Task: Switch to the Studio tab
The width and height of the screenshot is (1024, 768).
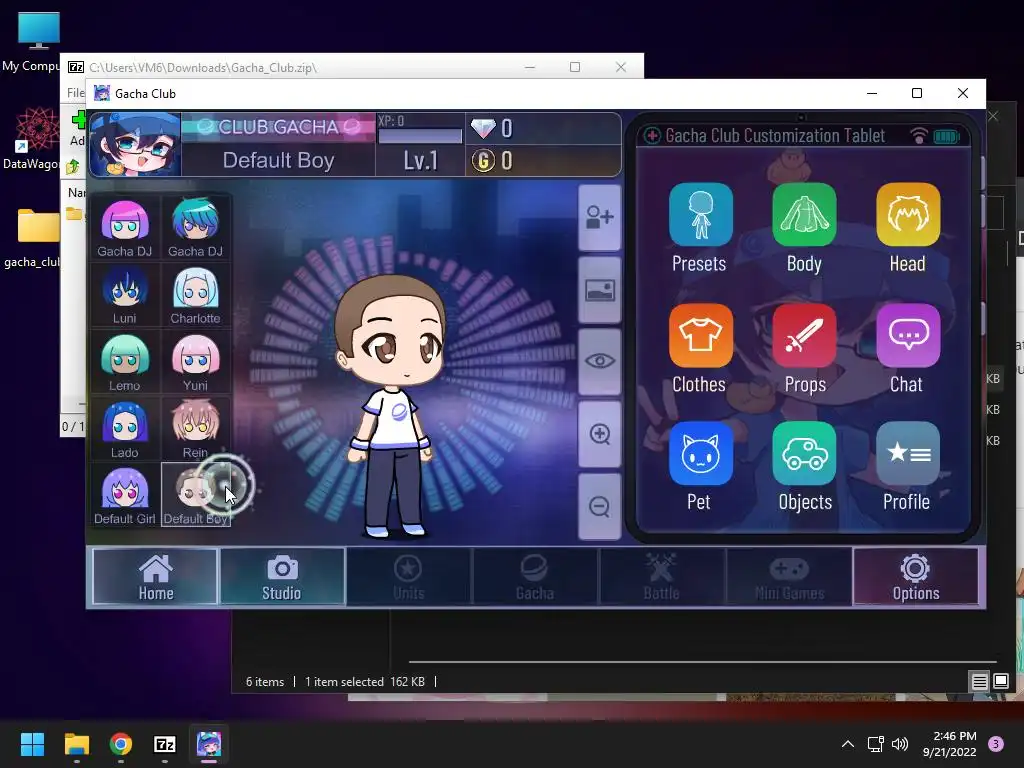Action: coord(282,577)
